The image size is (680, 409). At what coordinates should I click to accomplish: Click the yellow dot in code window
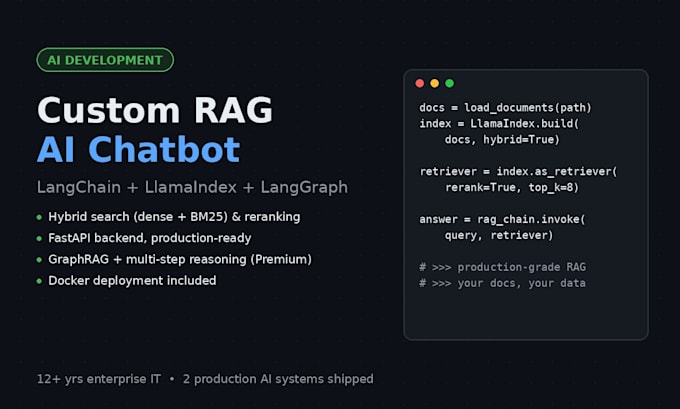(435, 83)
